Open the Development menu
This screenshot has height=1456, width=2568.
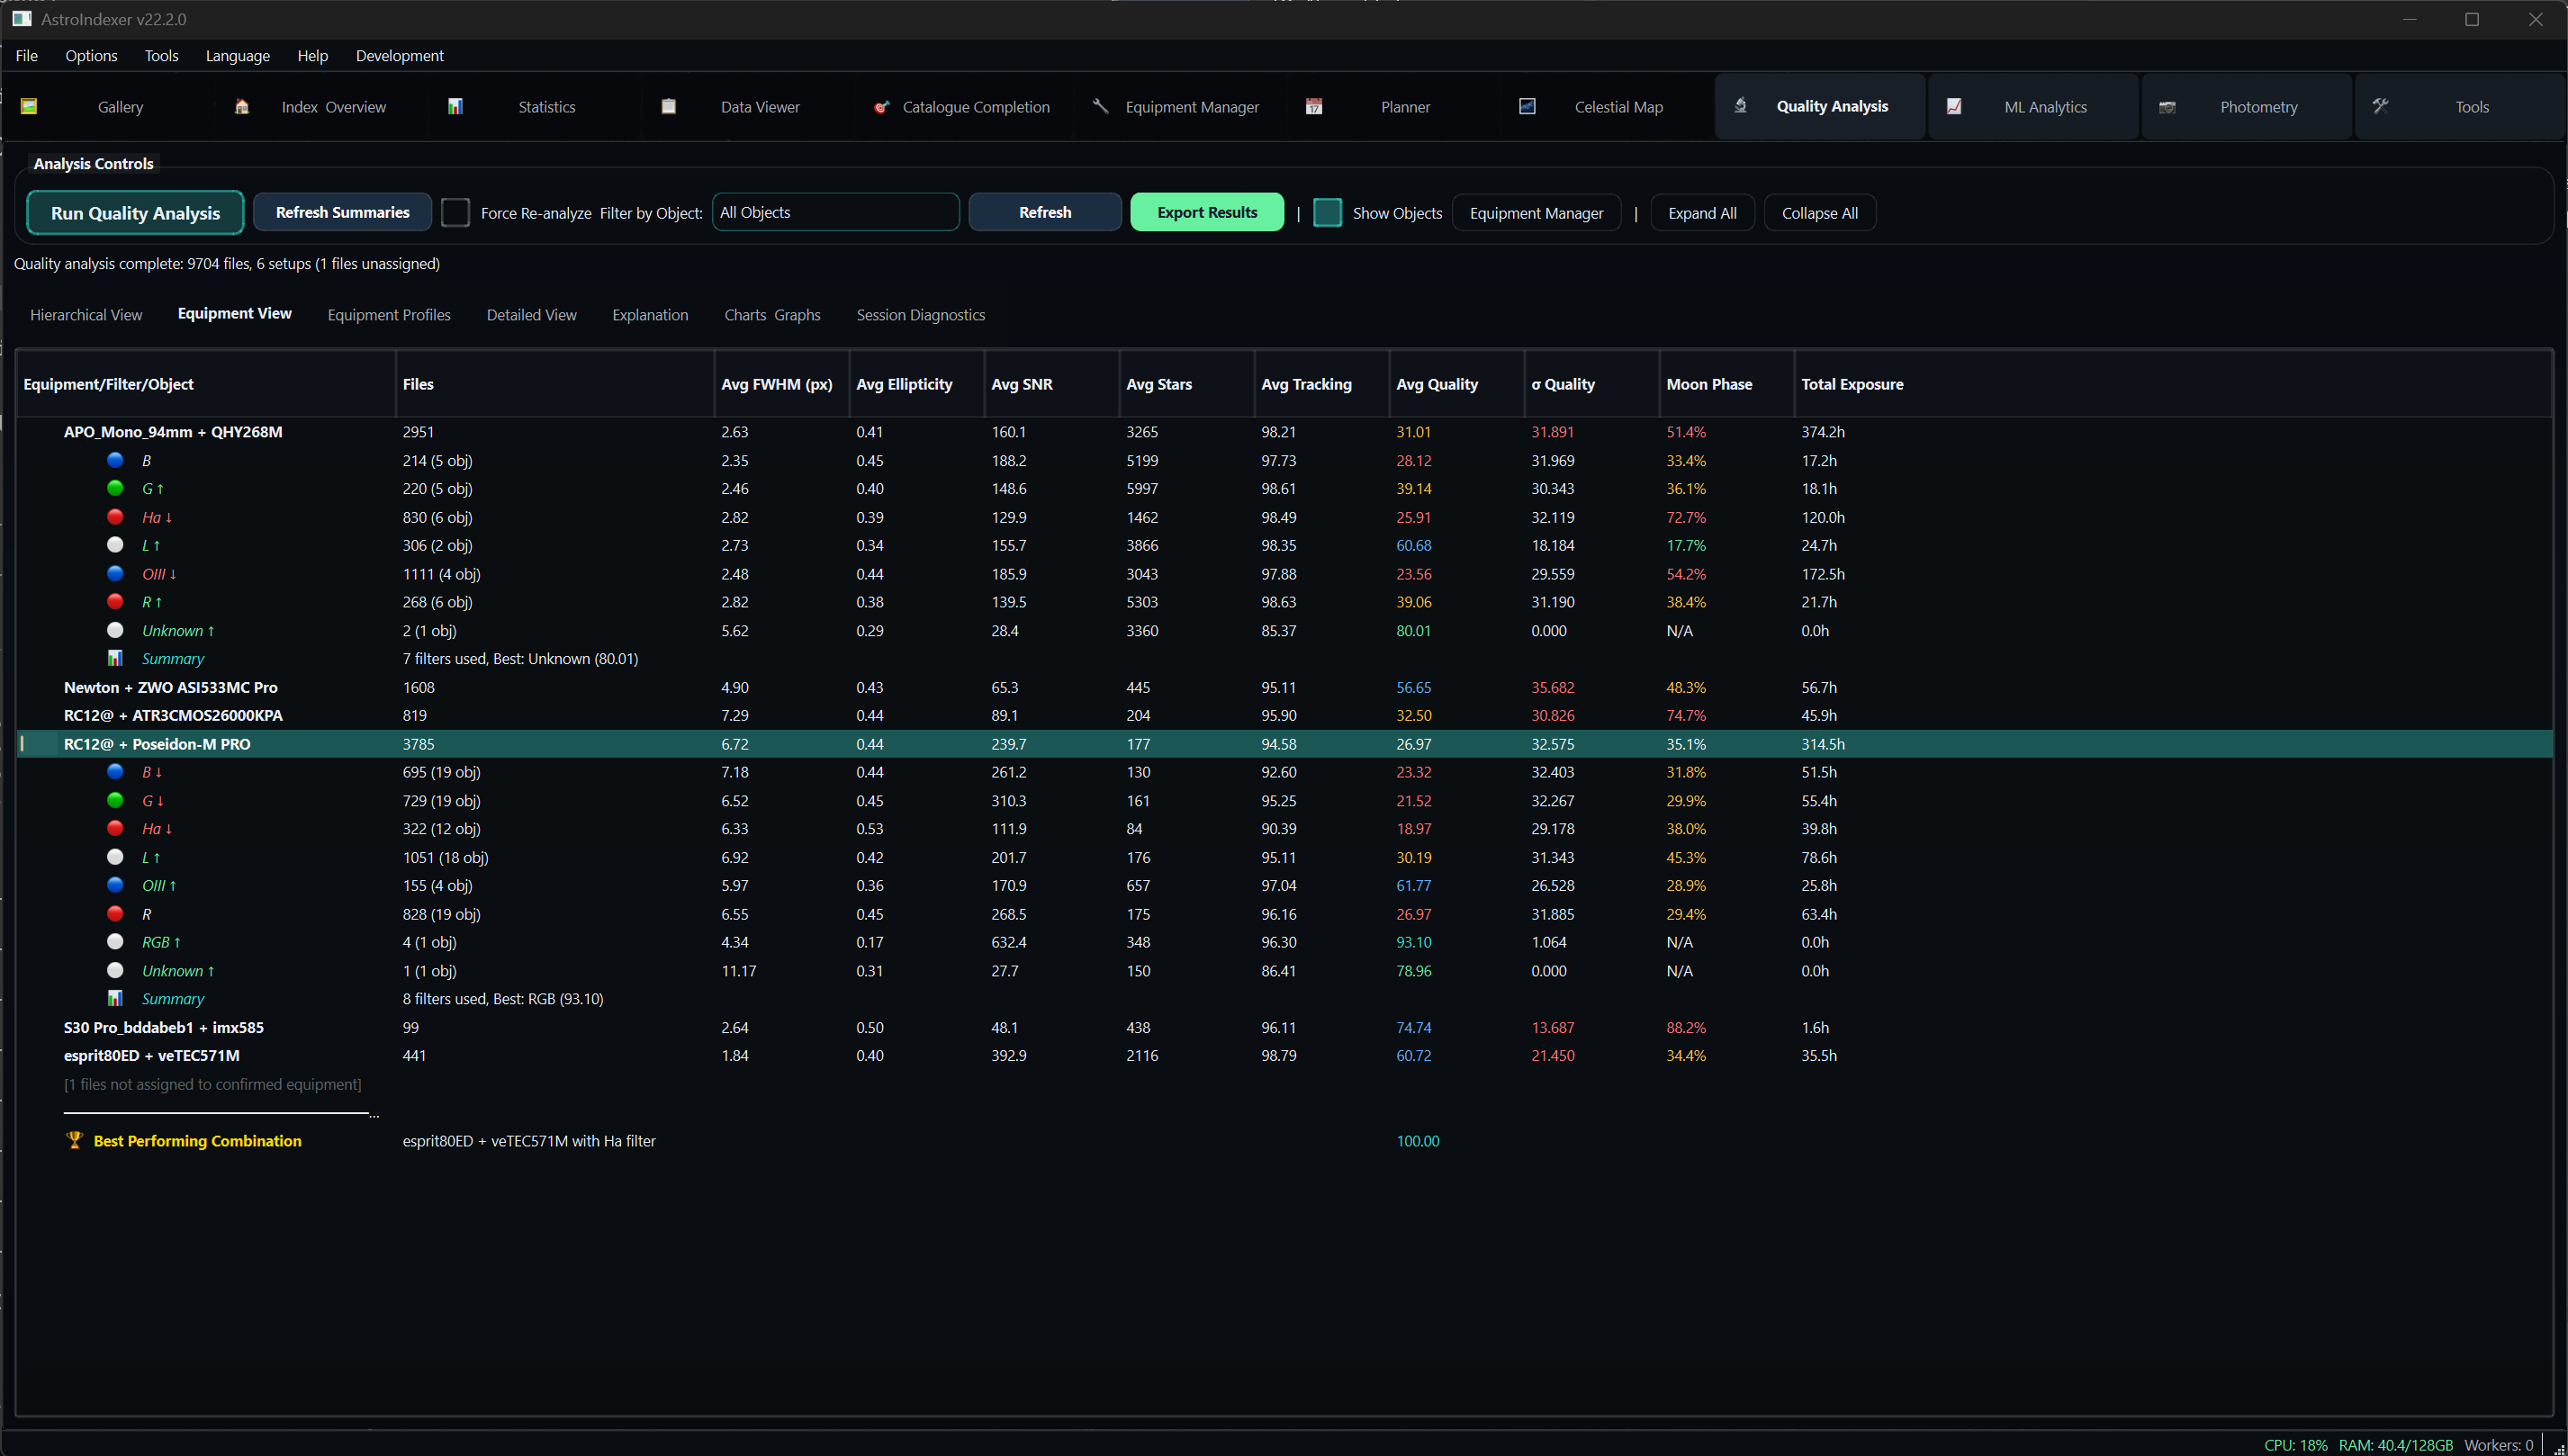[399, 55]
